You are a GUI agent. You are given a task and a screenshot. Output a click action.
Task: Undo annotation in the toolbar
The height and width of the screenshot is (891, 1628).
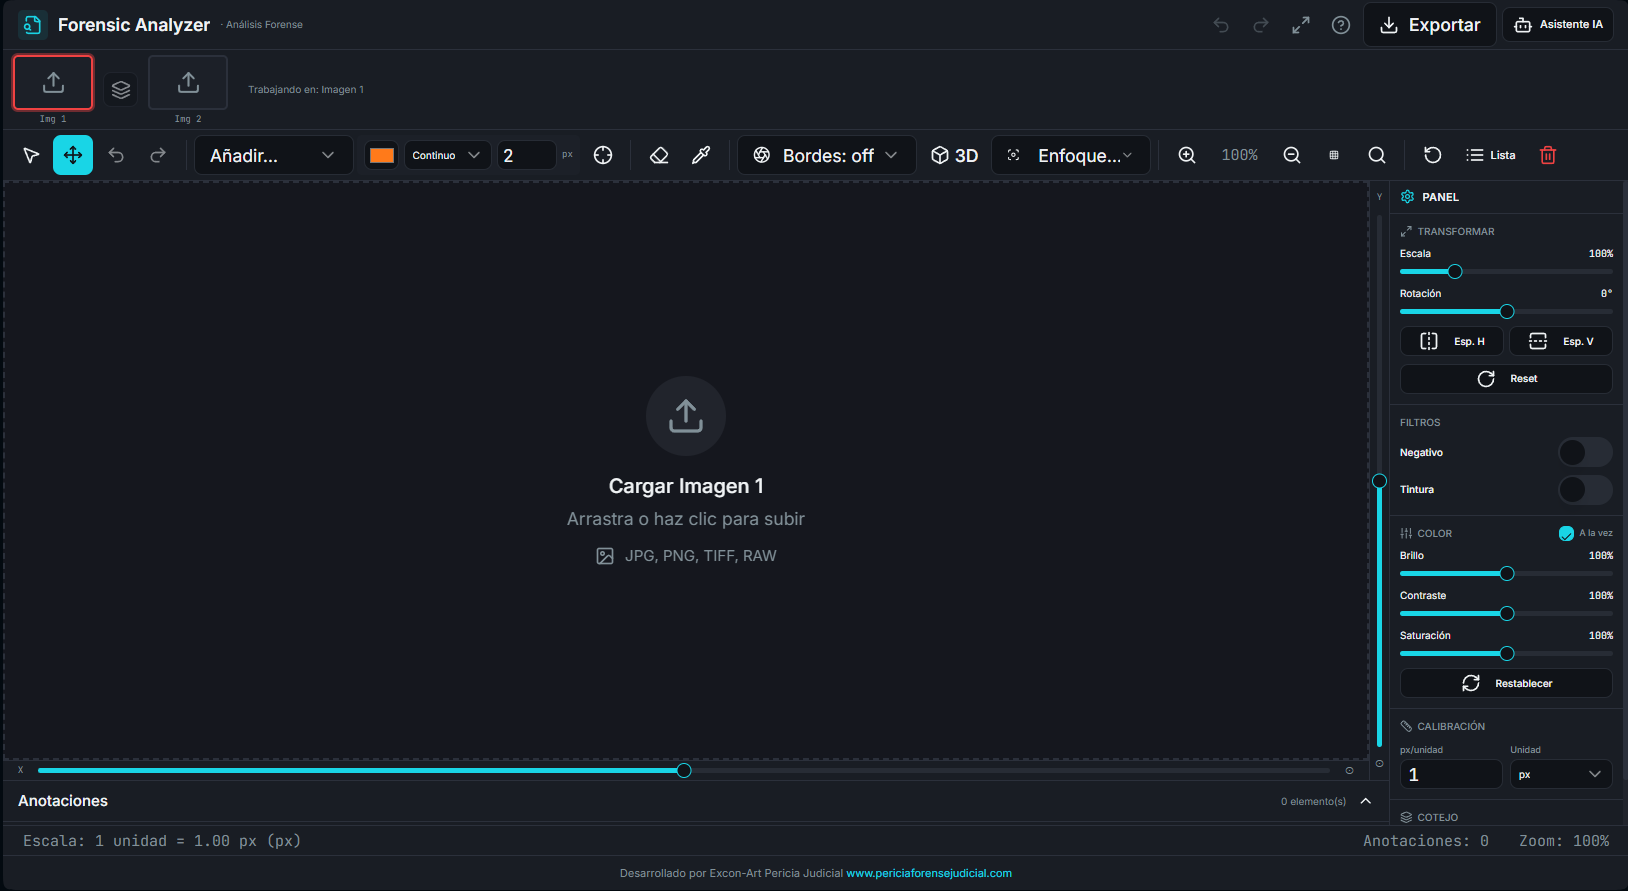(116, 155)
